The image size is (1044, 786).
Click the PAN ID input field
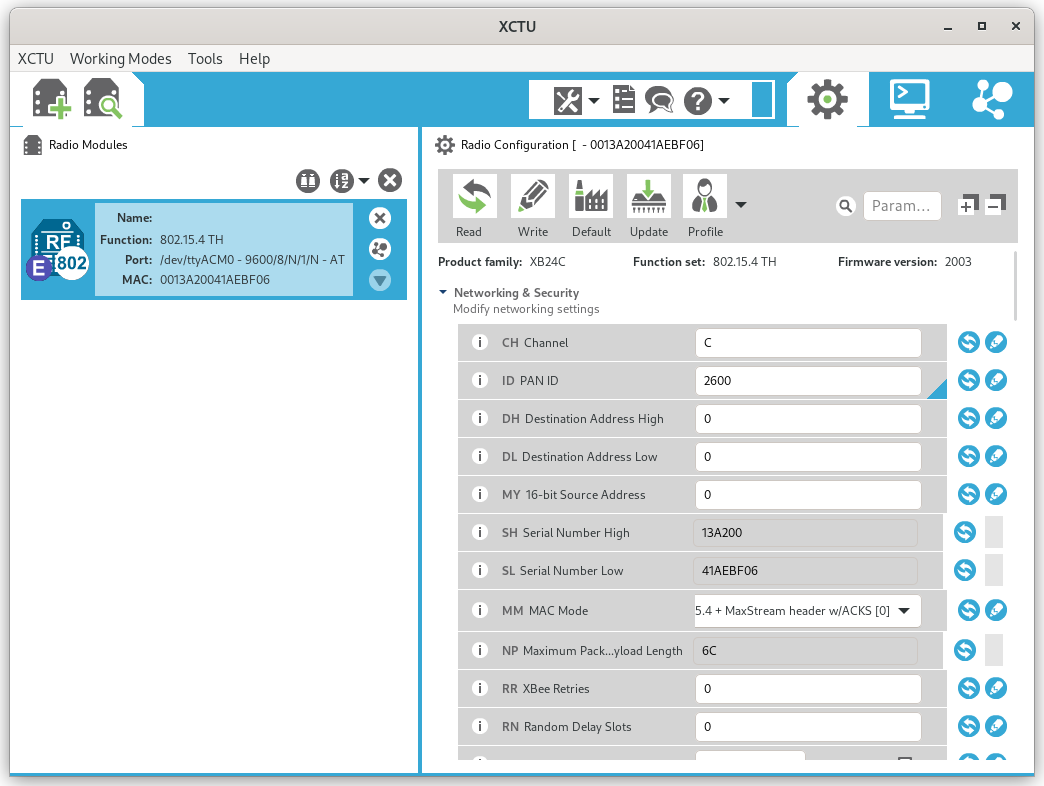(807, 381)
